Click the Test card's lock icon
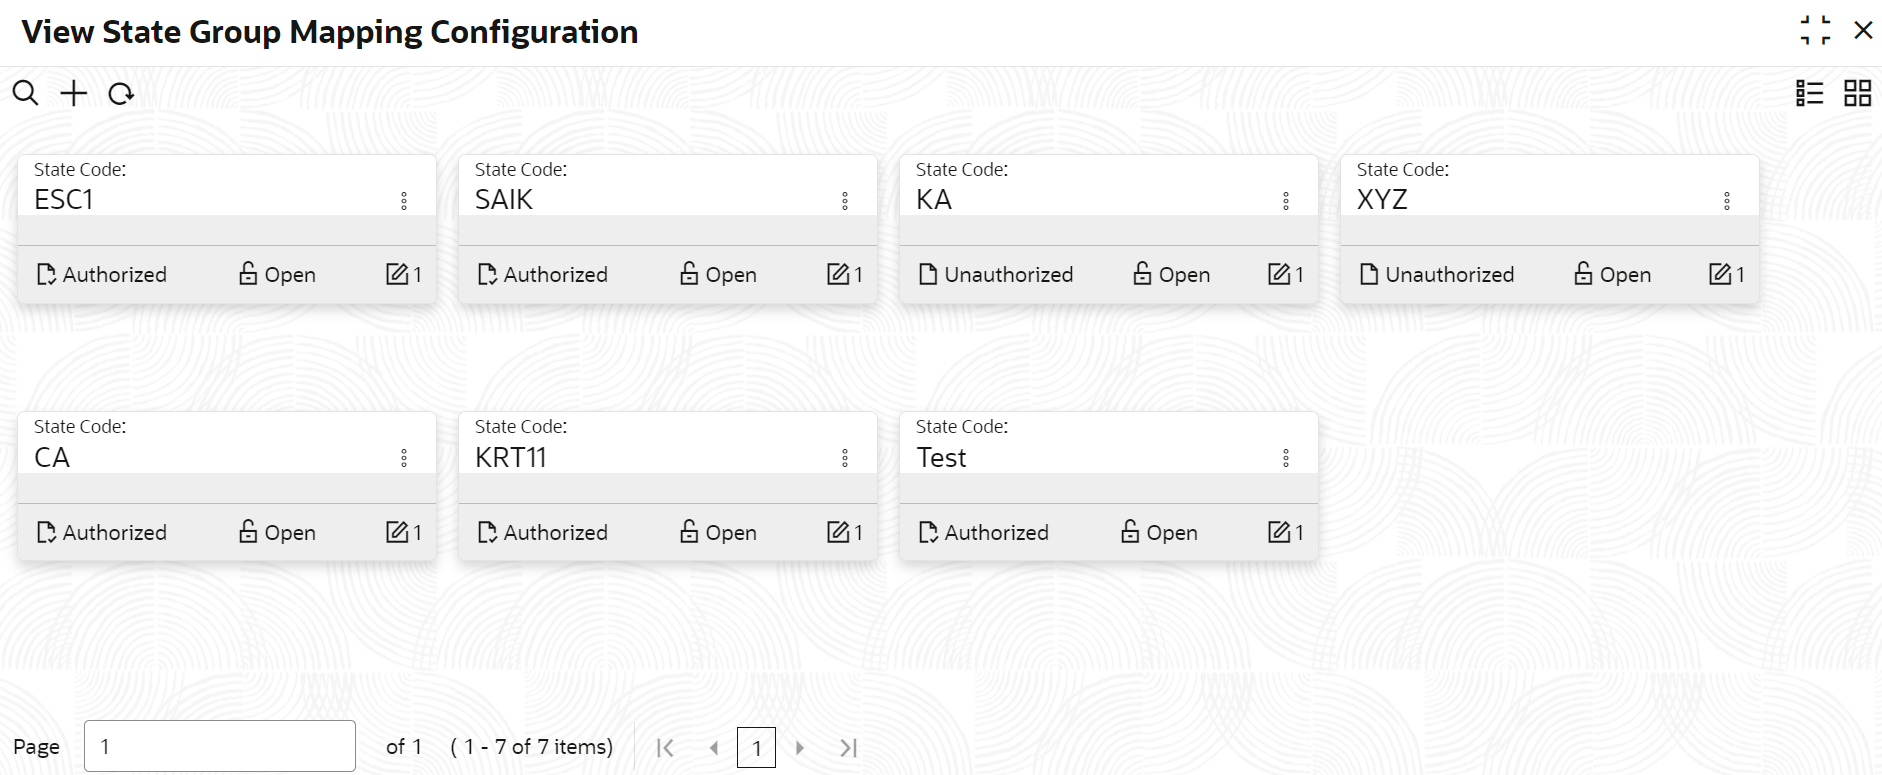1882x775 pixels. [x=1130, y=531]
